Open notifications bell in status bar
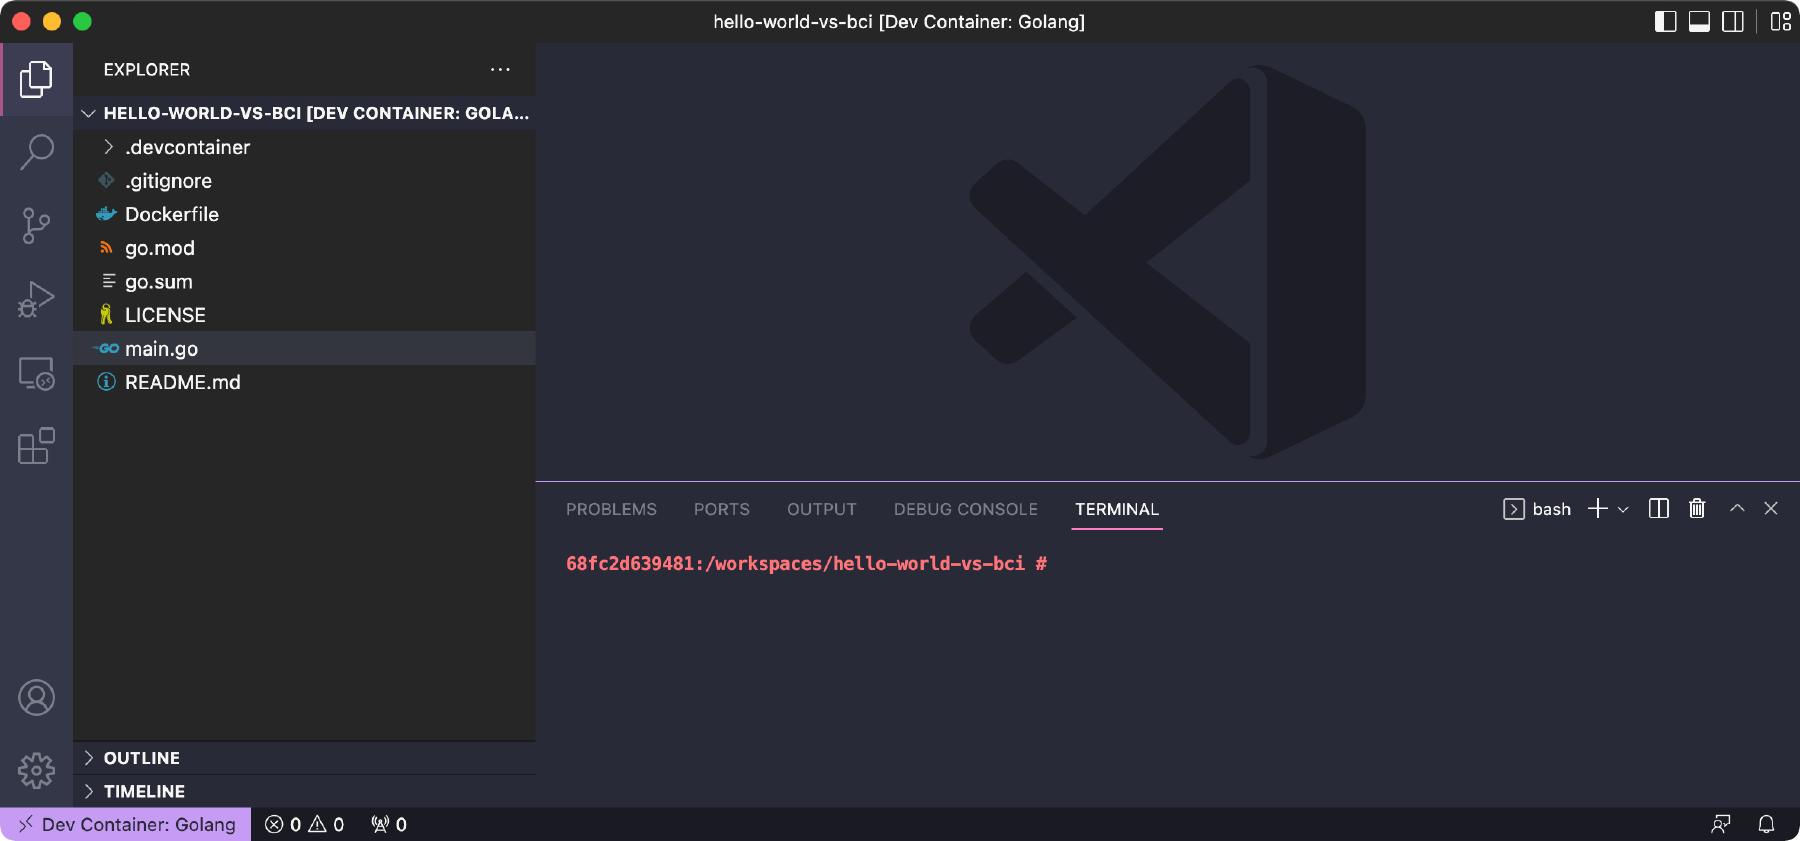Screen dimensions: 1800x841 (x=1766, y=824)
